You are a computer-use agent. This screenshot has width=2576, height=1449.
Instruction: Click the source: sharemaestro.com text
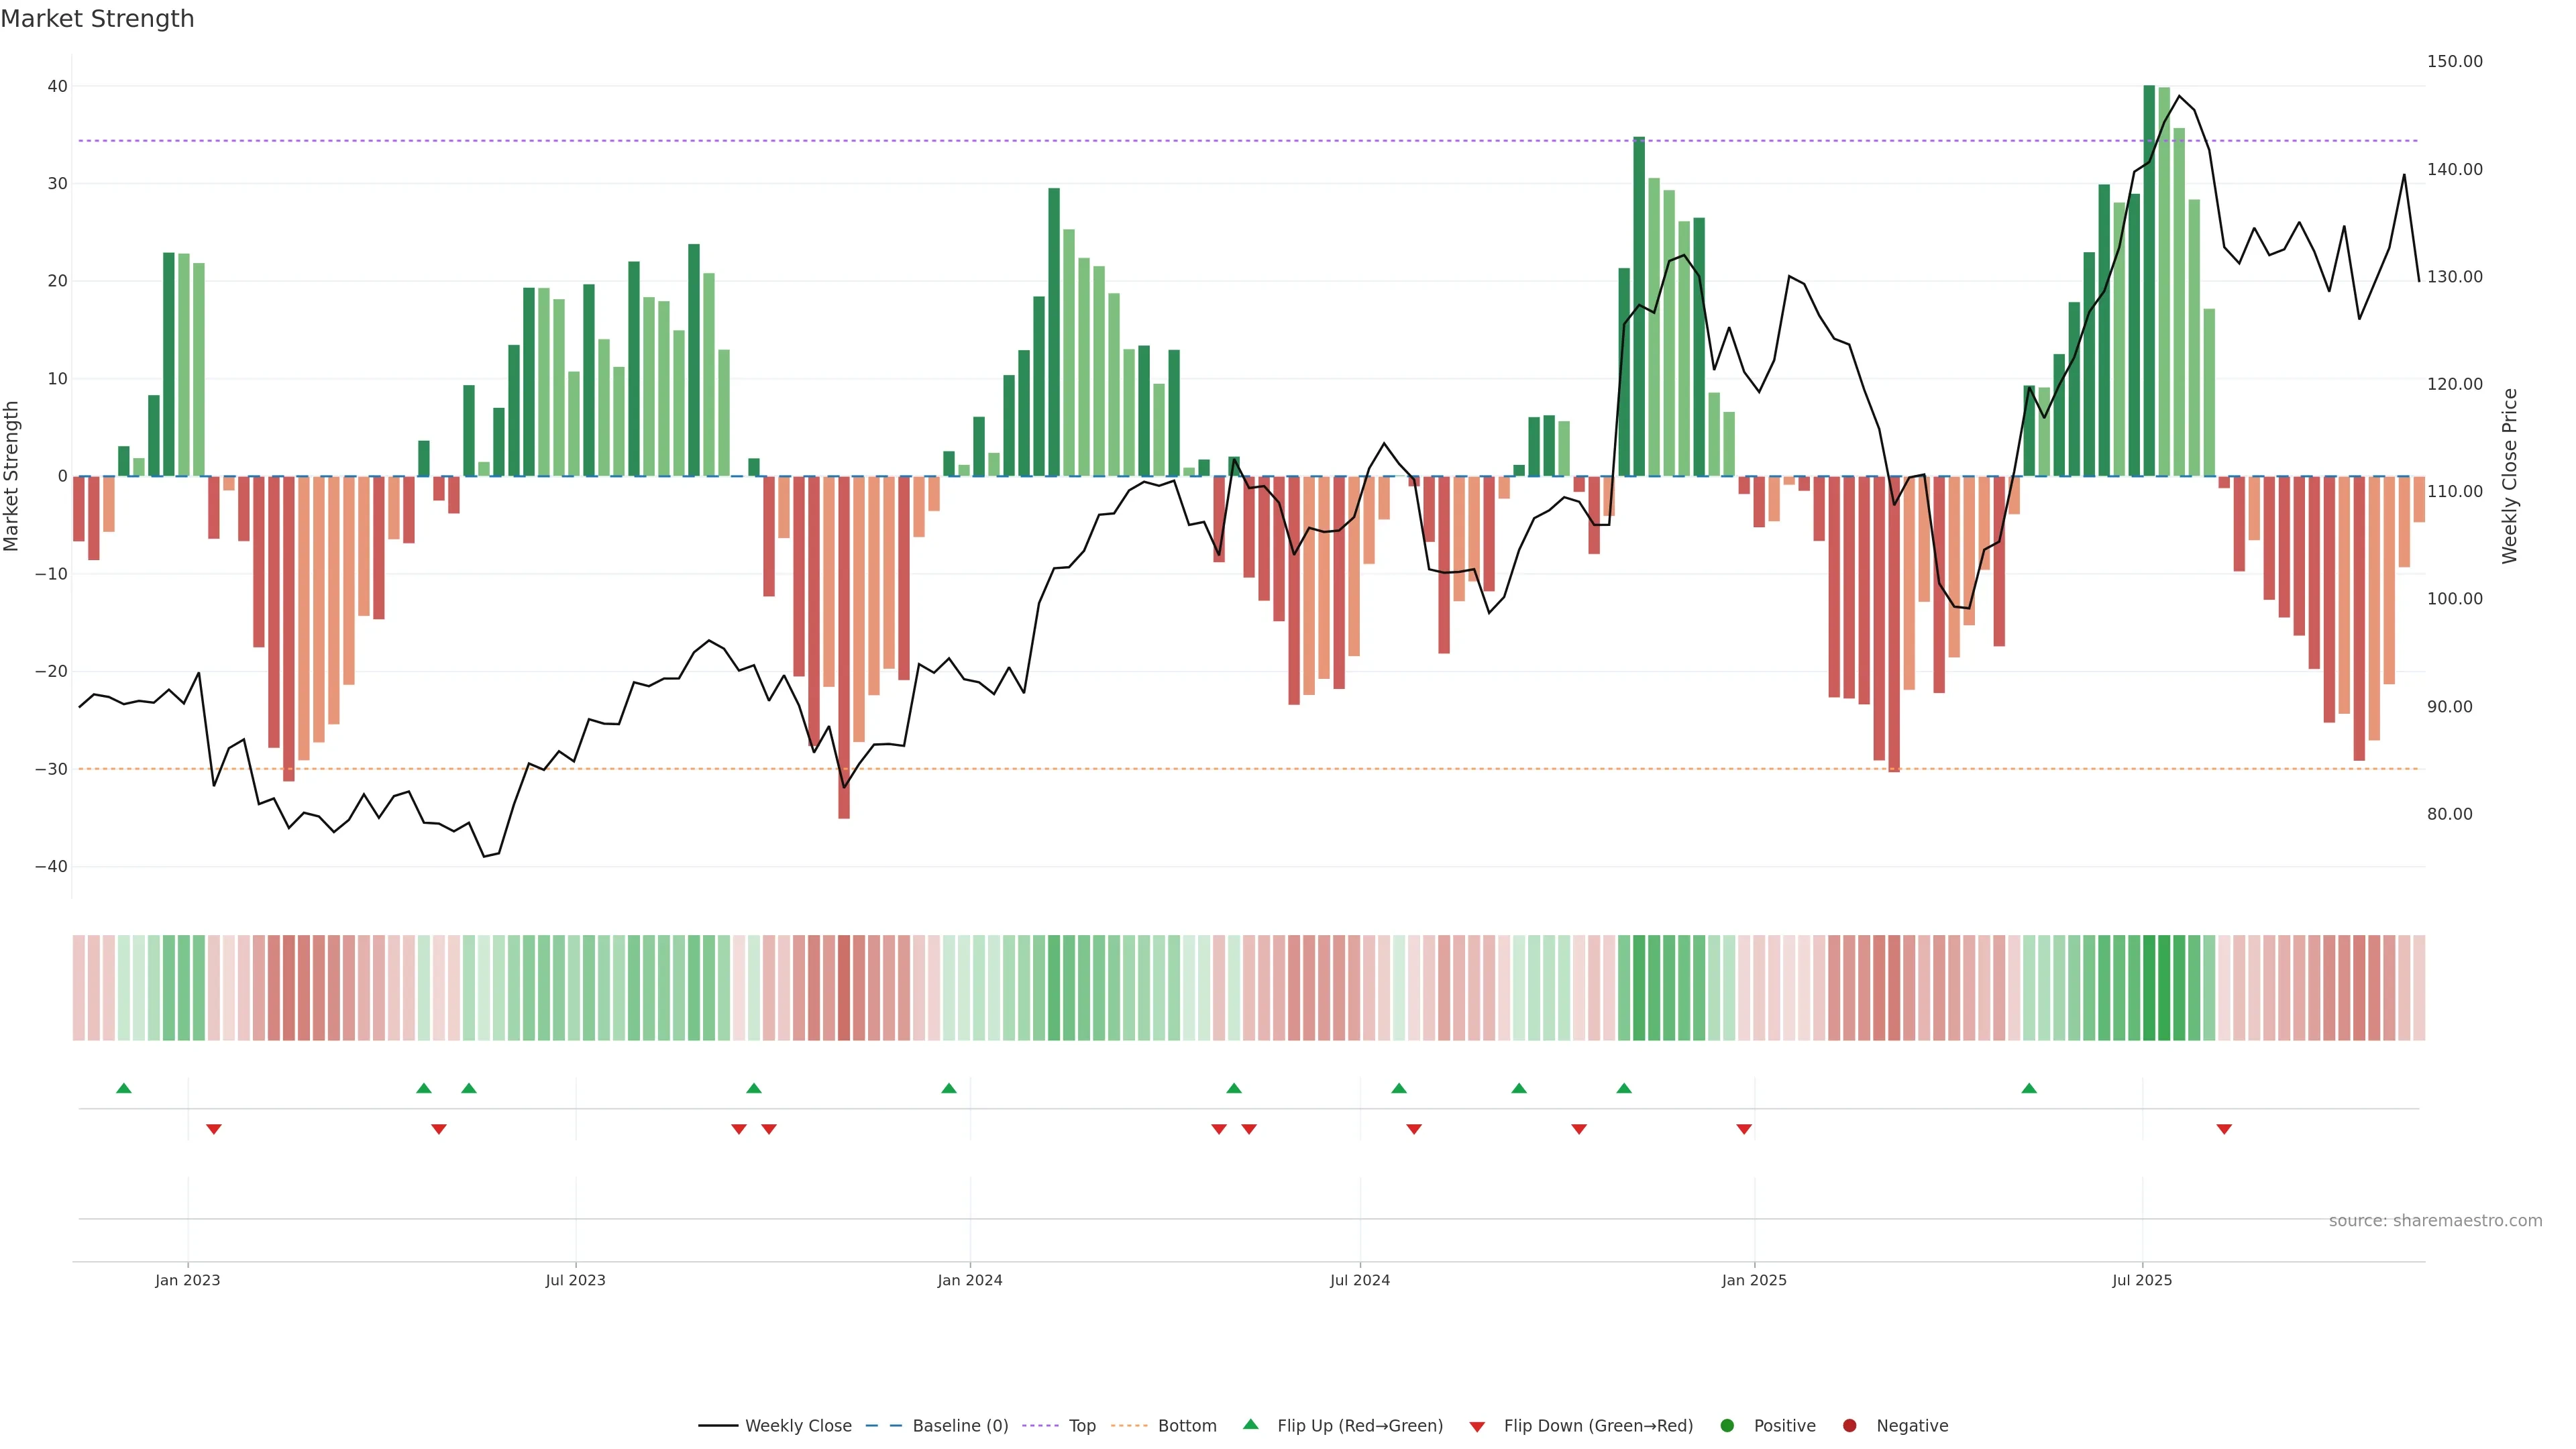tap(2435, 1221)
